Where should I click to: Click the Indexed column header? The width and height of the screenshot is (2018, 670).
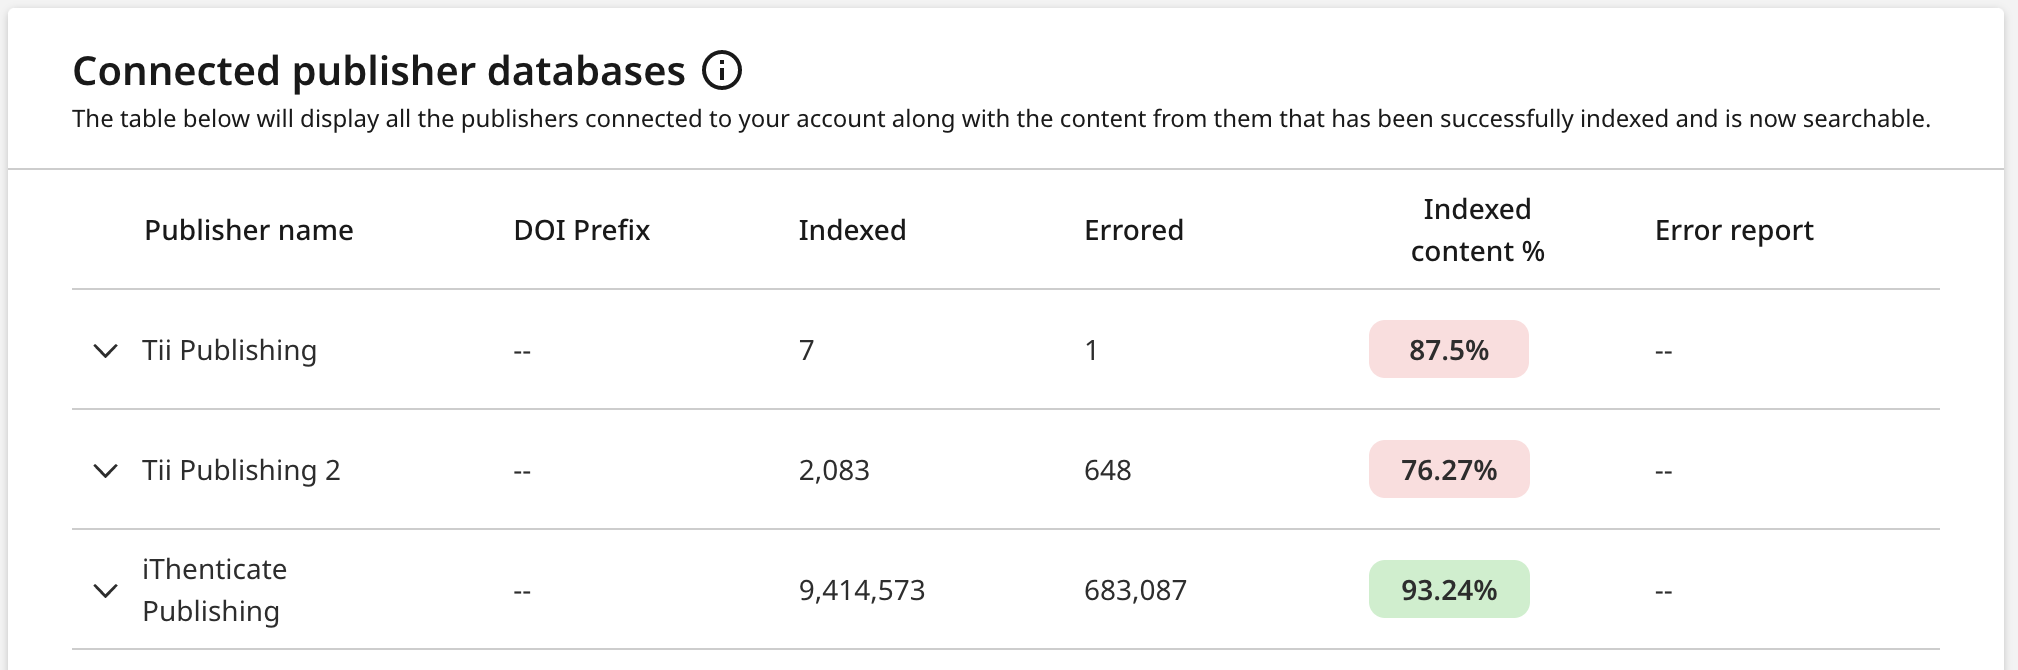(x=852, y=230)
